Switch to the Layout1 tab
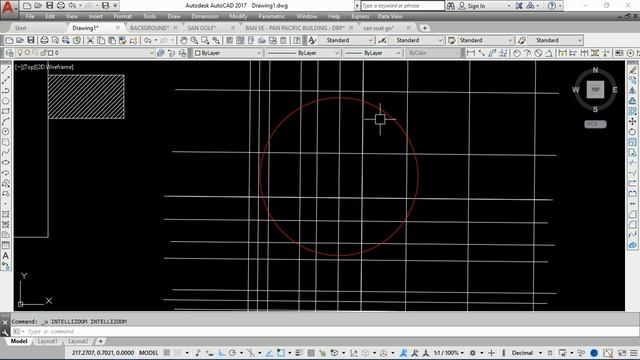This screenshot has height=360, width=640. pyautogui.click(x=47, y=341)
